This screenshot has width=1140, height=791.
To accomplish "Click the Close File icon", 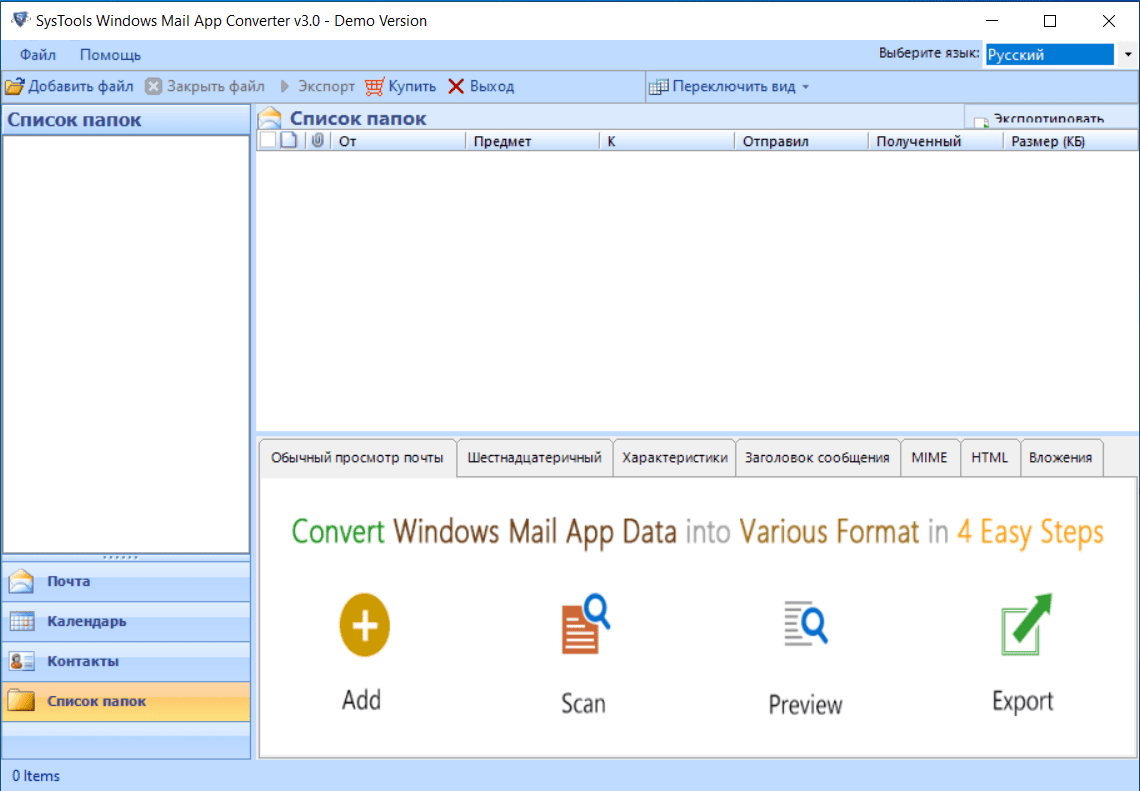I will [153, 87].
